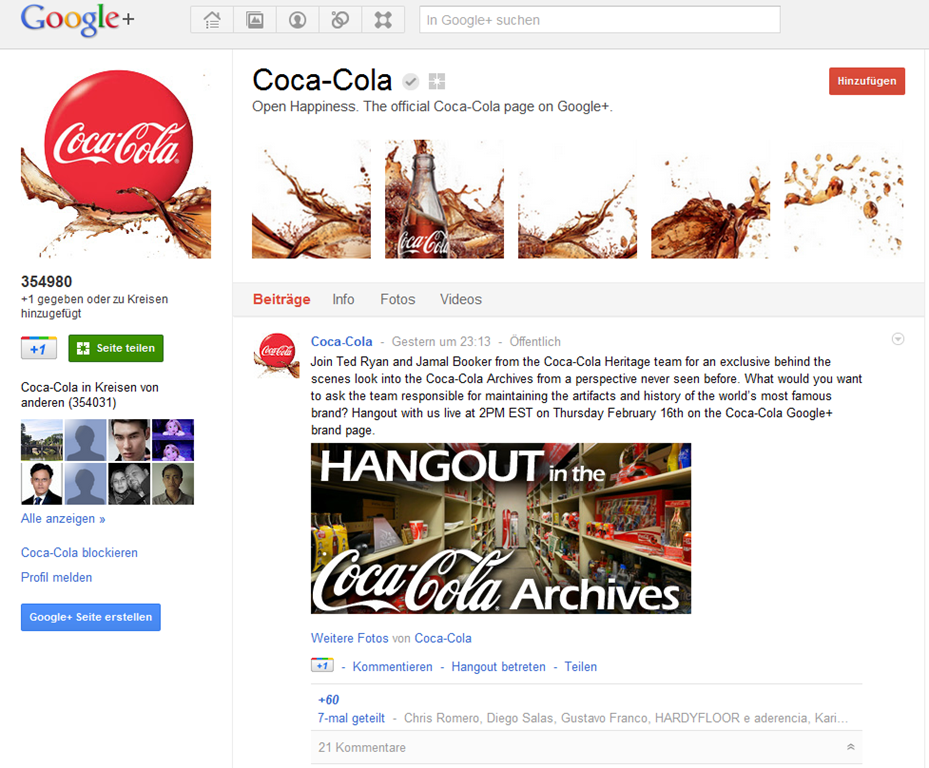Open the '7-mal geteilt' link
Image resolution: width=929 pixels, height=768 pixels.
click(x=351, y=718)
